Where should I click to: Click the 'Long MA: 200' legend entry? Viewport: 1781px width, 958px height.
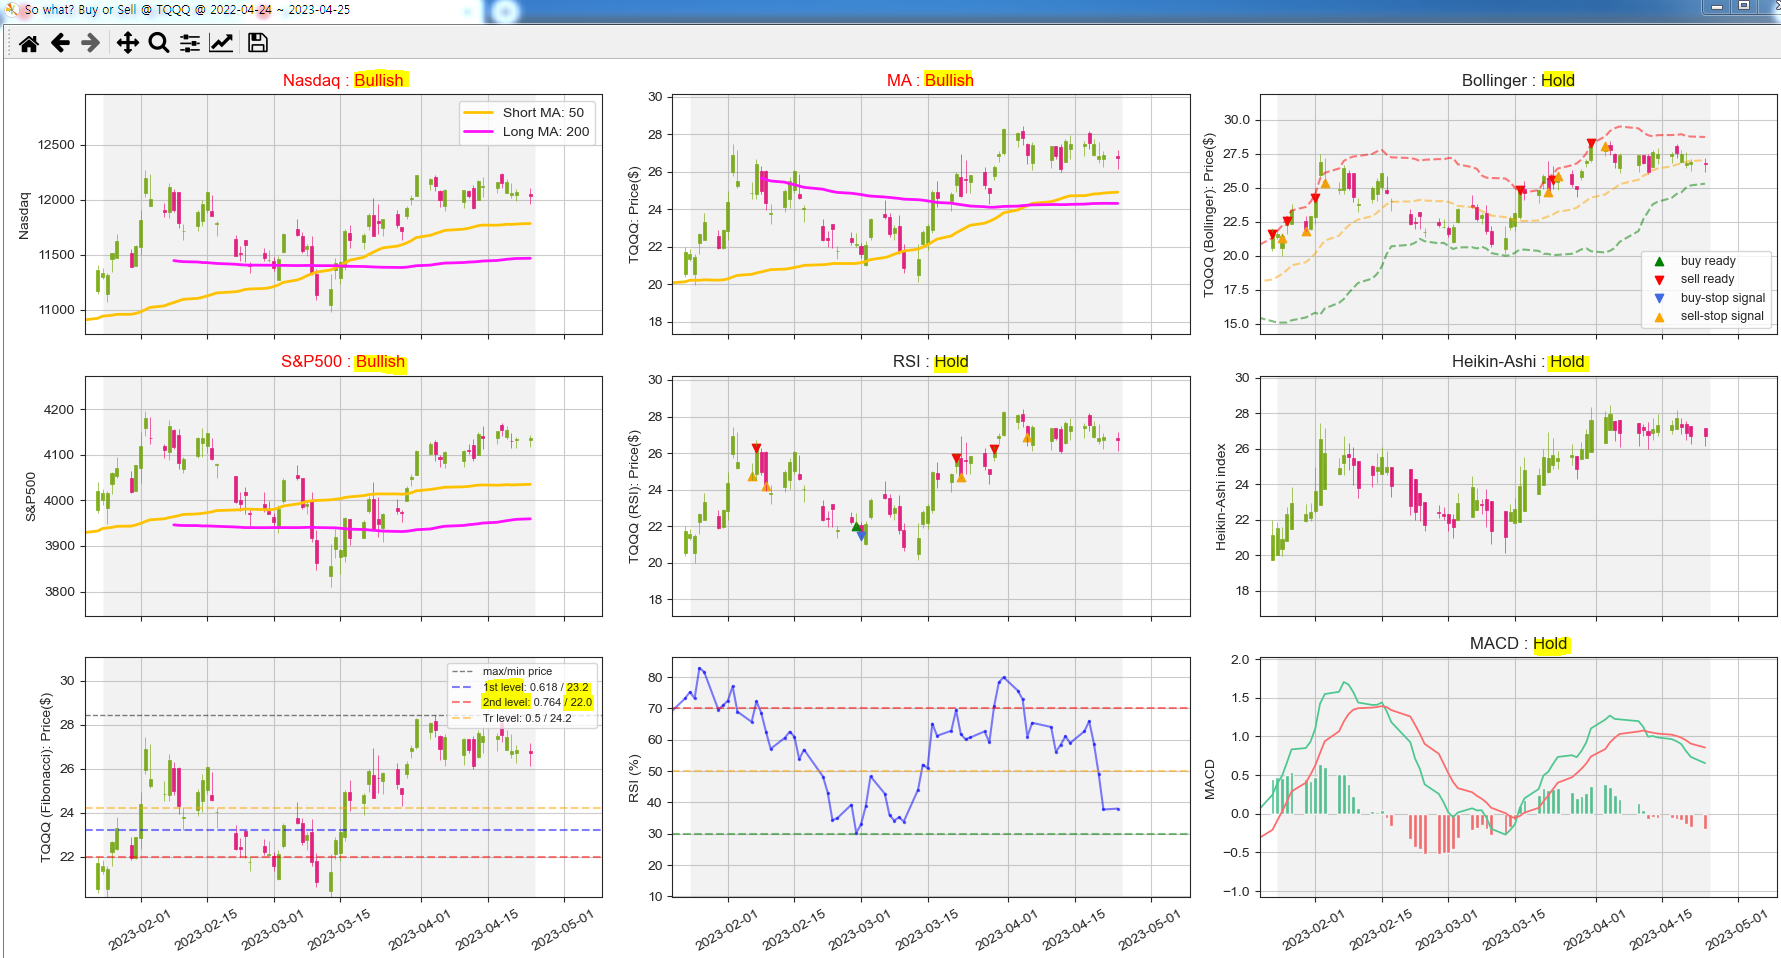click(x=527, y=132)
